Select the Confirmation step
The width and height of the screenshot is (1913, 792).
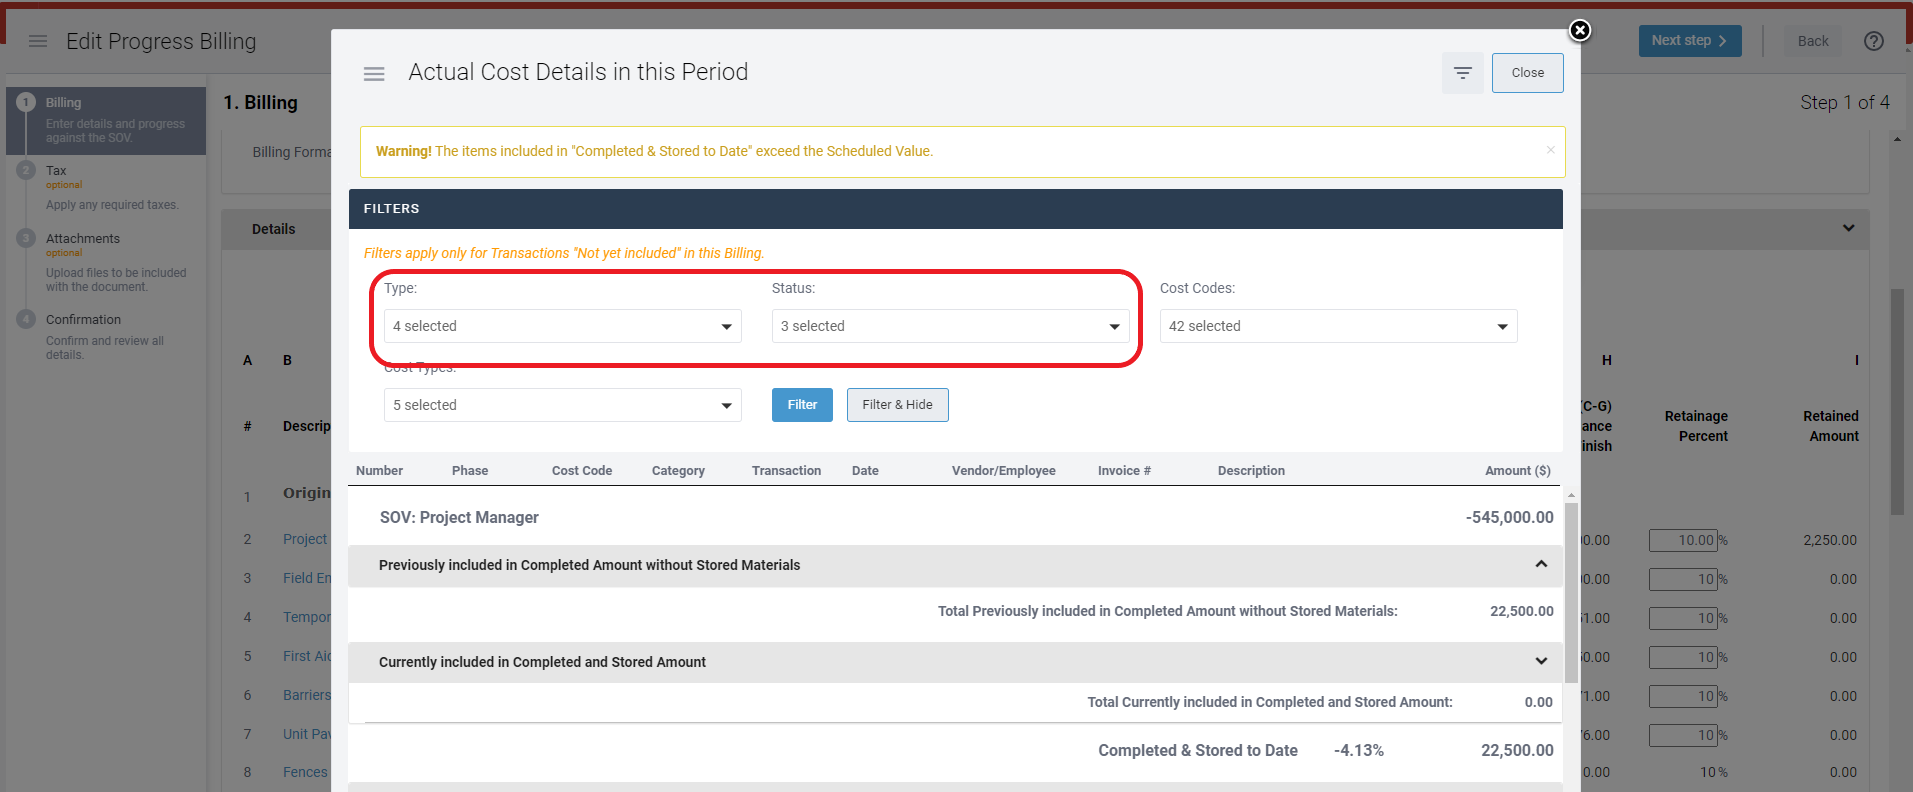(x=83, y=320)
